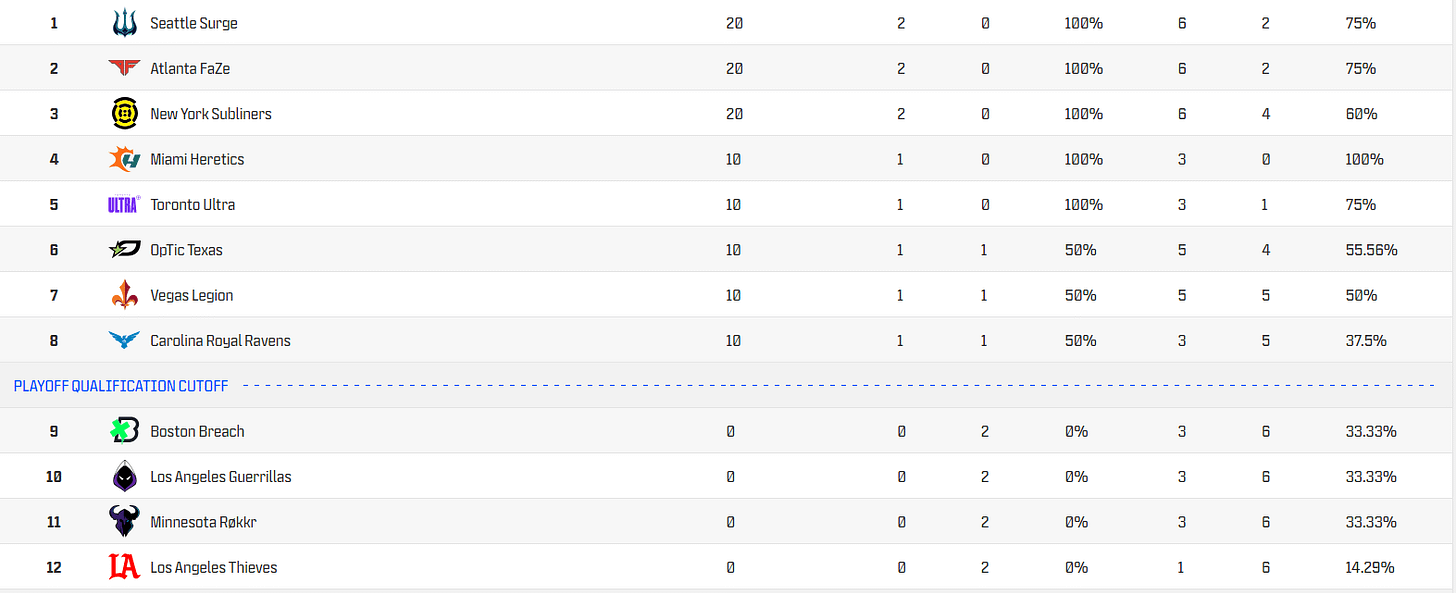
Task: Click the Minnesota Røkkr horned logo
Action: coord(124,521)
